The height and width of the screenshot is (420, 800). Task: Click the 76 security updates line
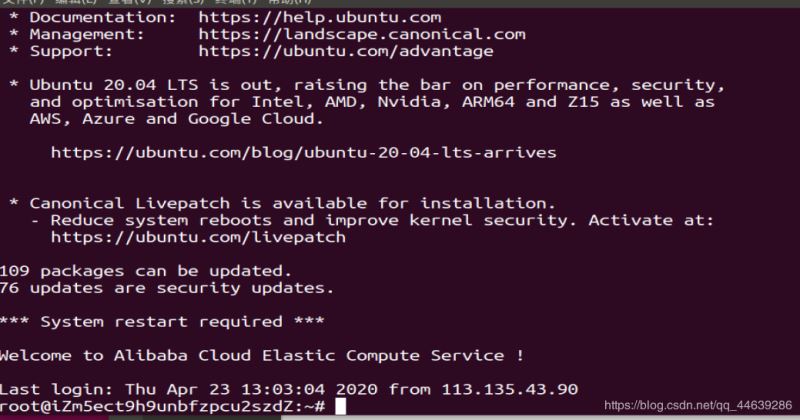tap(166, 288)
